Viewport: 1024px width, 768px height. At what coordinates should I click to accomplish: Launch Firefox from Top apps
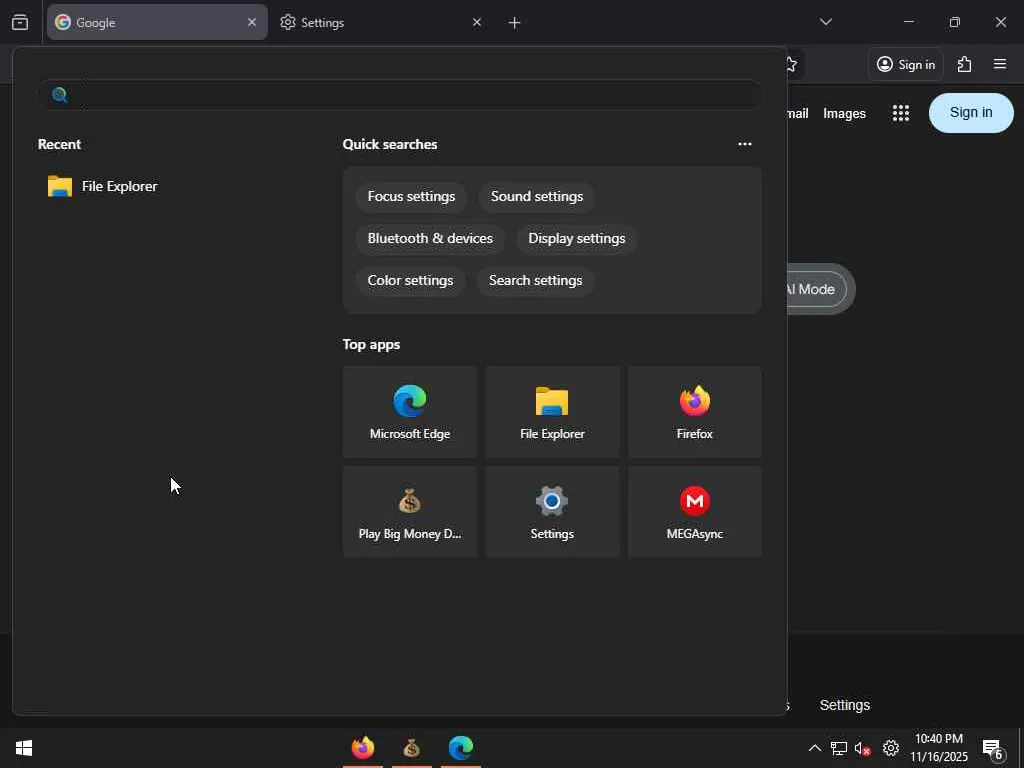coord(694,412)
